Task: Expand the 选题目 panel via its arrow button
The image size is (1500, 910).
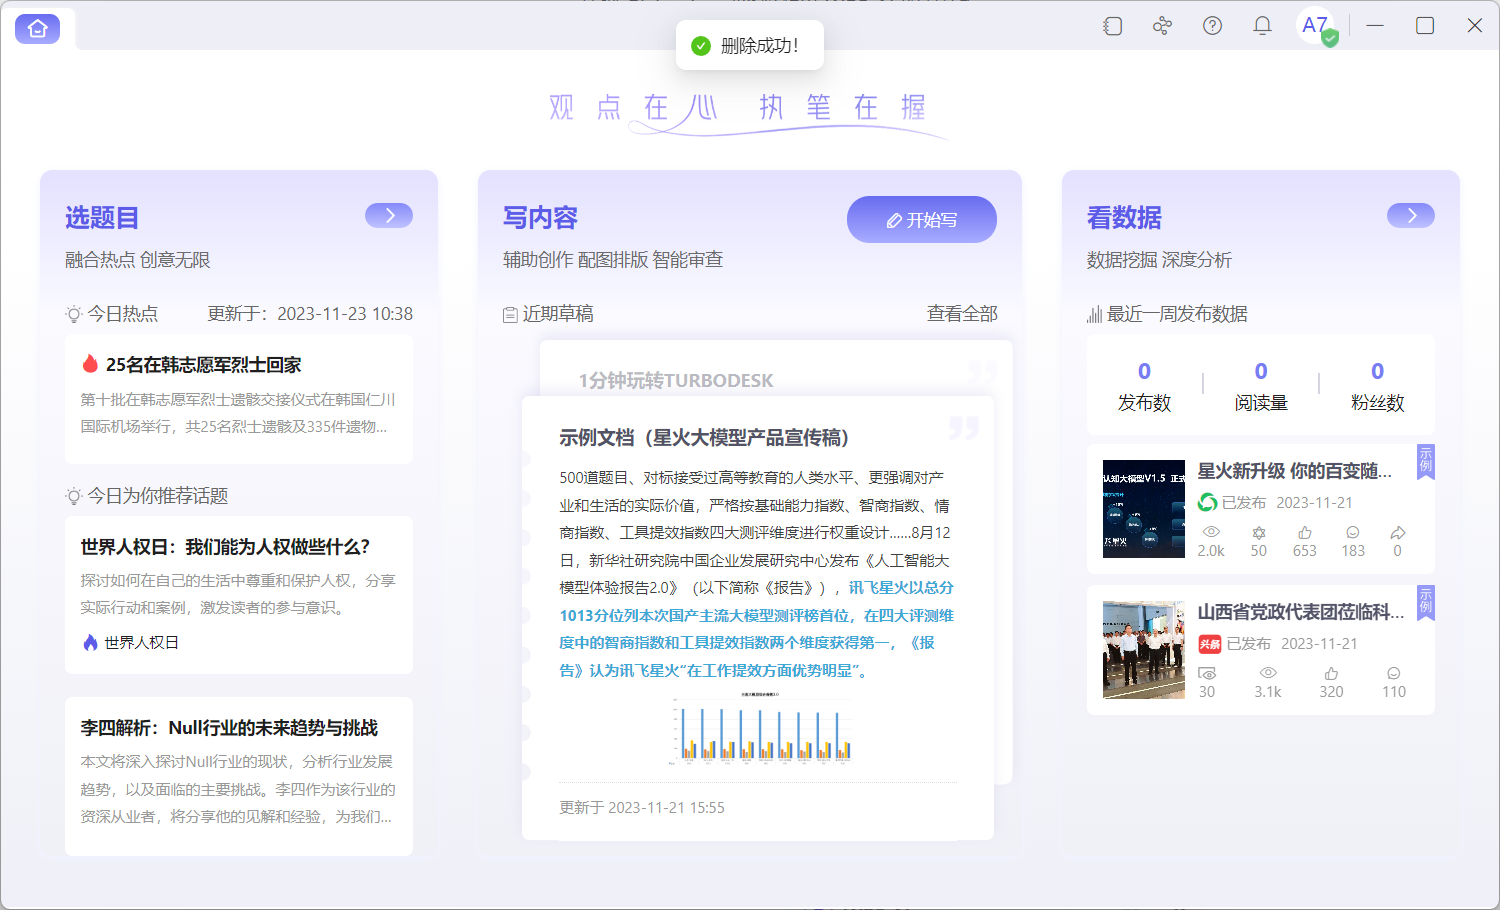Action: tap(388, 215)
